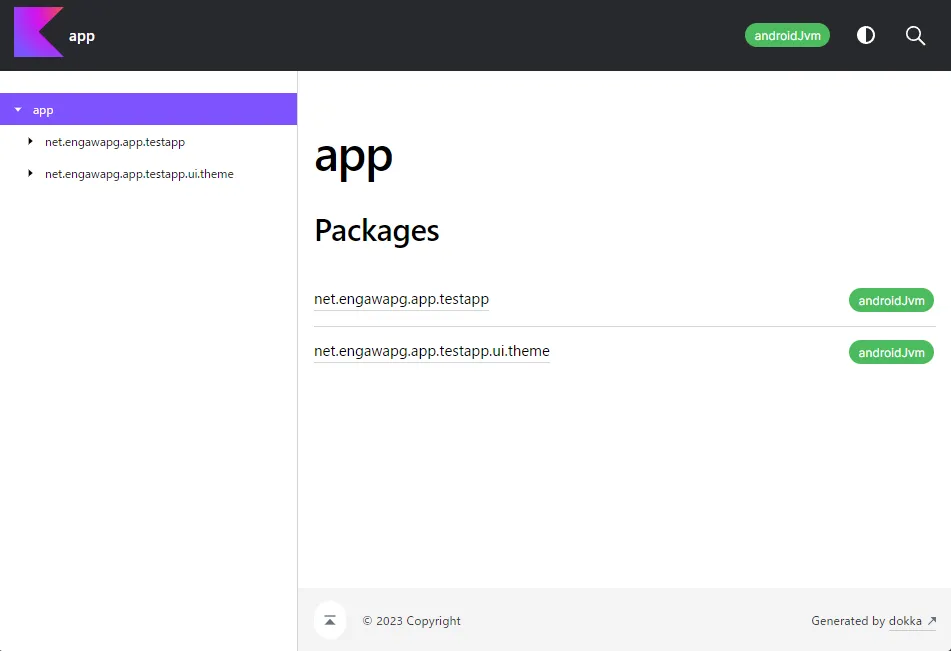
Task: Click the Kotlin logo in the header
Action: click(x=38, y=33)
